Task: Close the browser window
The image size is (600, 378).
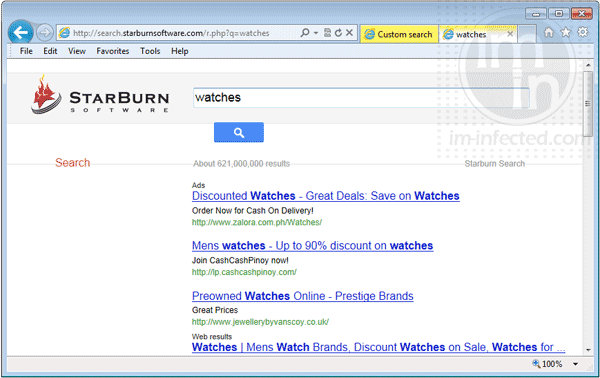Action: (x=582, y=14)
